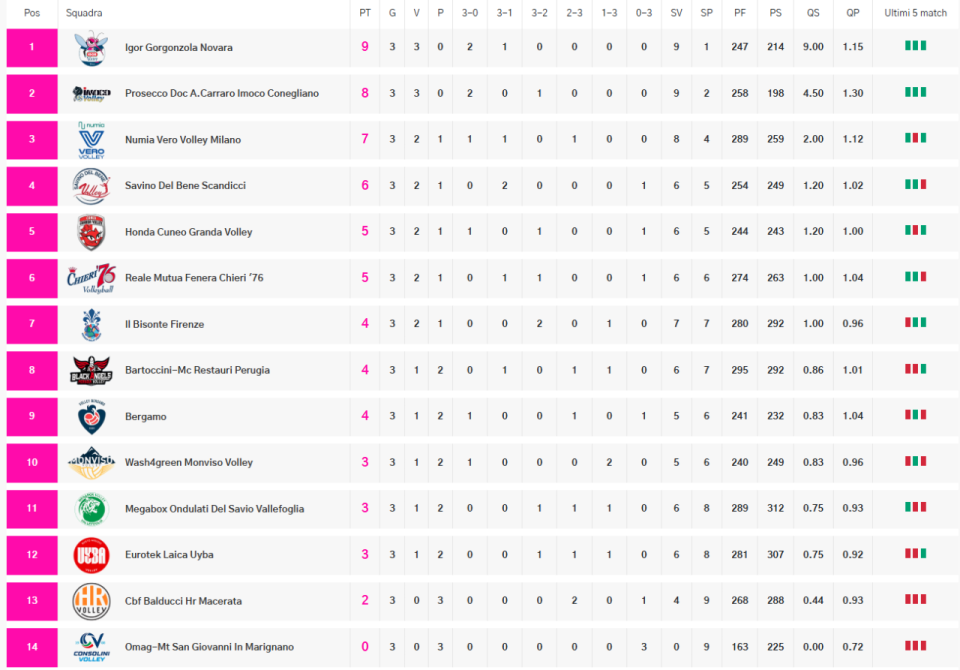Sort the table by PT column header
The image size is (960, 670).
tap(365, 13)
